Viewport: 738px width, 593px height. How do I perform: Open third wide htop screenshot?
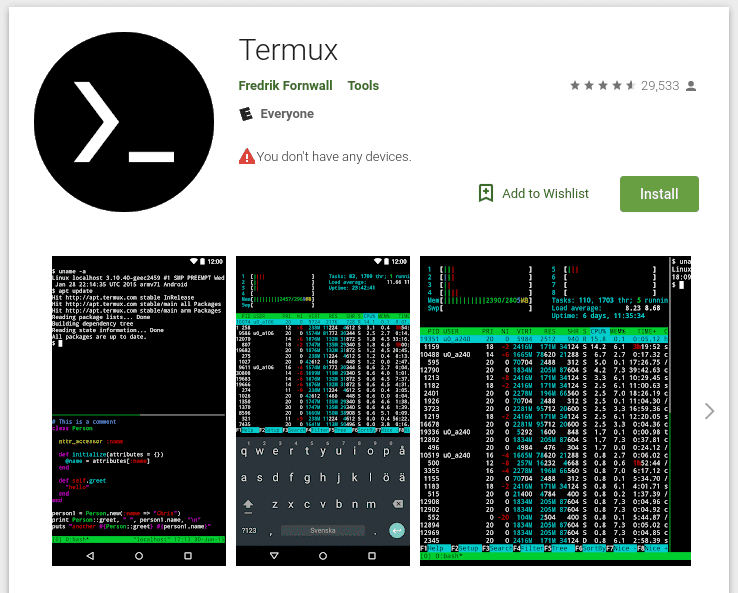[x=555, y=411]
